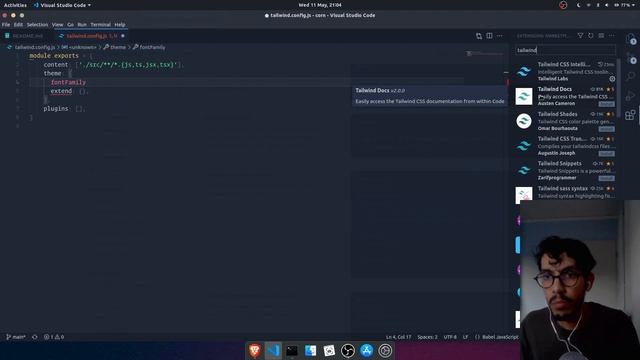The height and width of the screenshot is (360, 640).
Task: Open the Terminal menu
Action: click(x=100, y=24)
